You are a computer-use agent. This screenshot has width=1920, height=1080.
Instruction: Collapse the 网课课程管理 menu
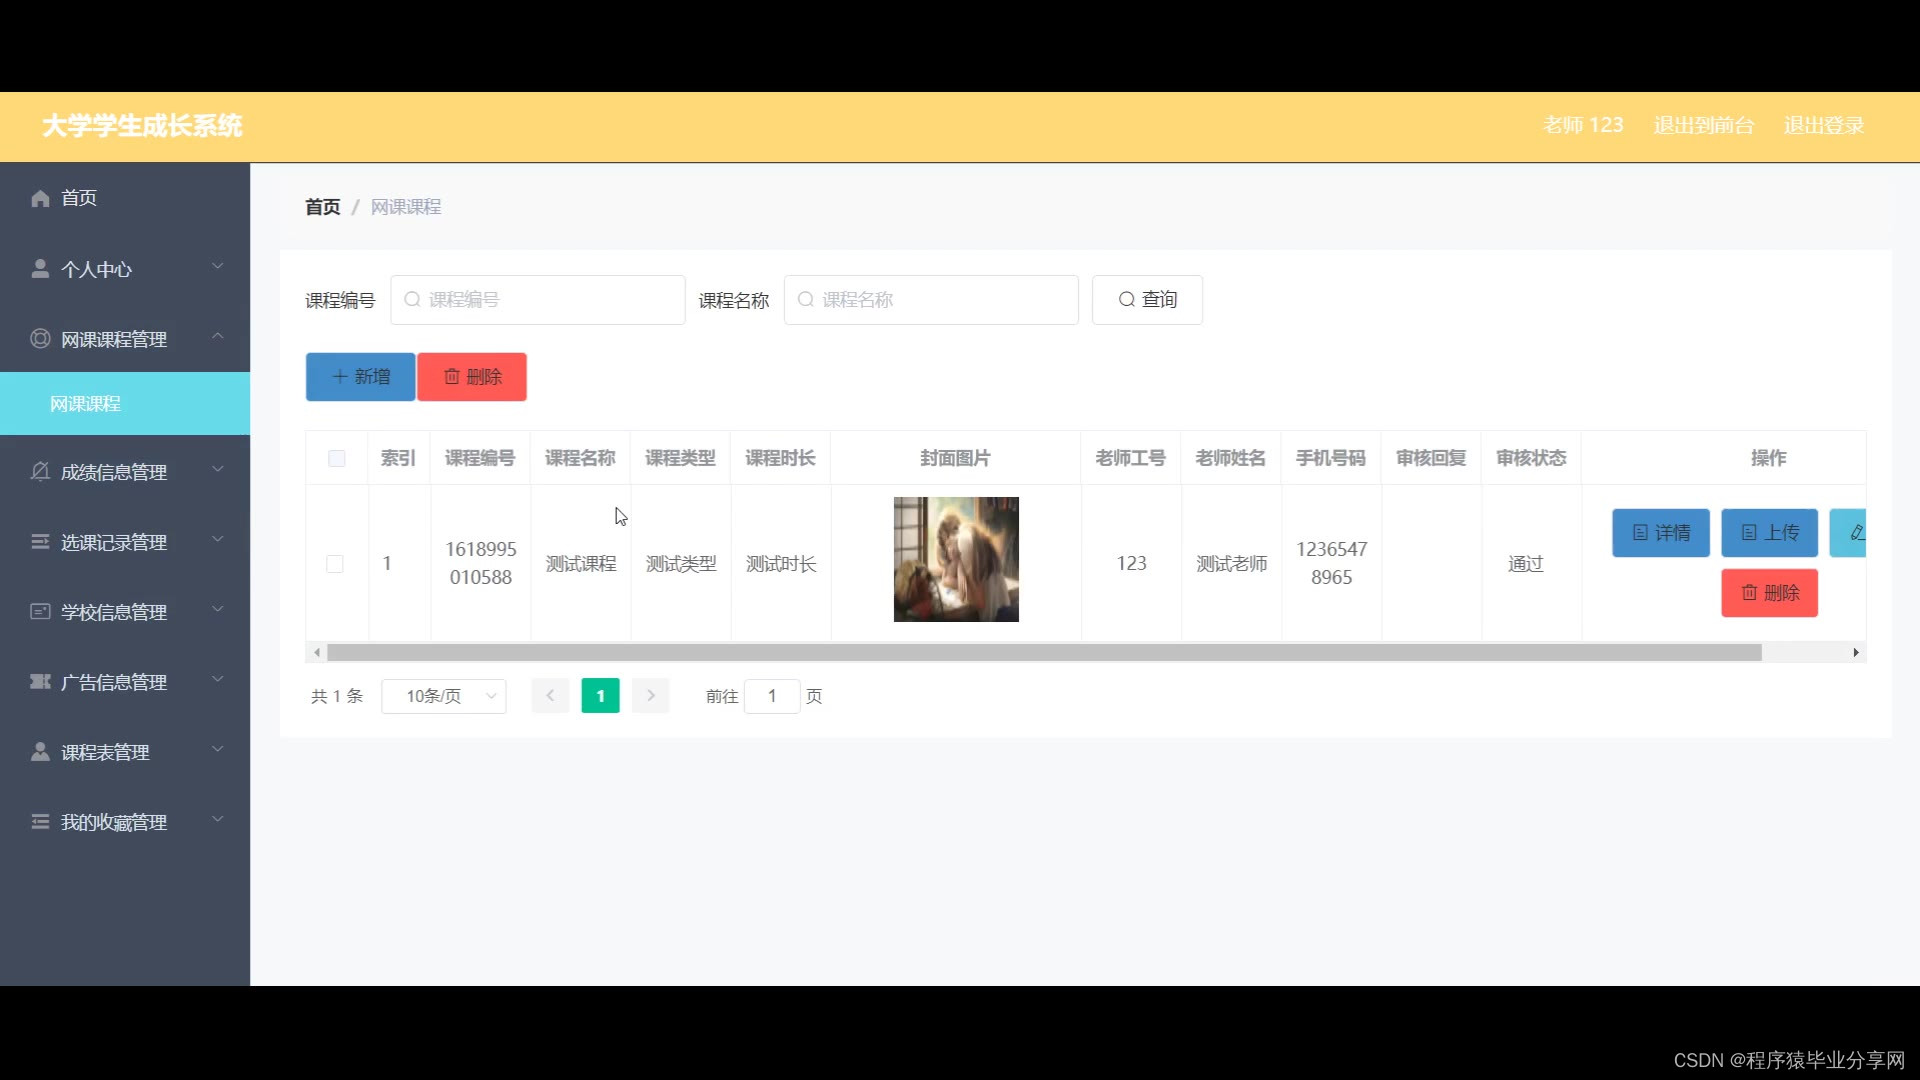point(125,339)
